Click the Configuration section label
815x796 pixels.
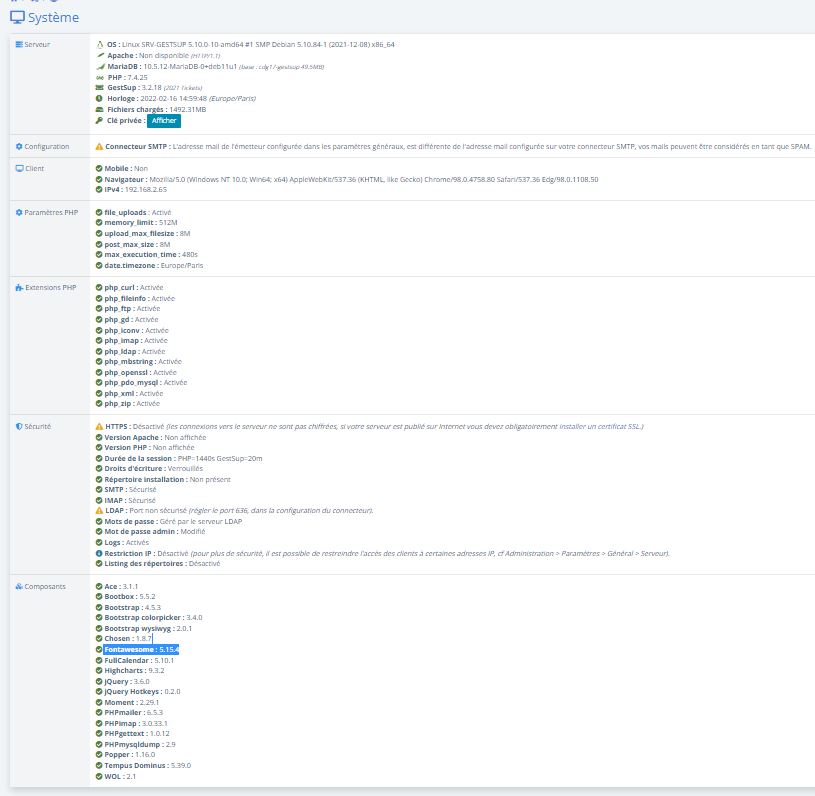pos(47,147)
